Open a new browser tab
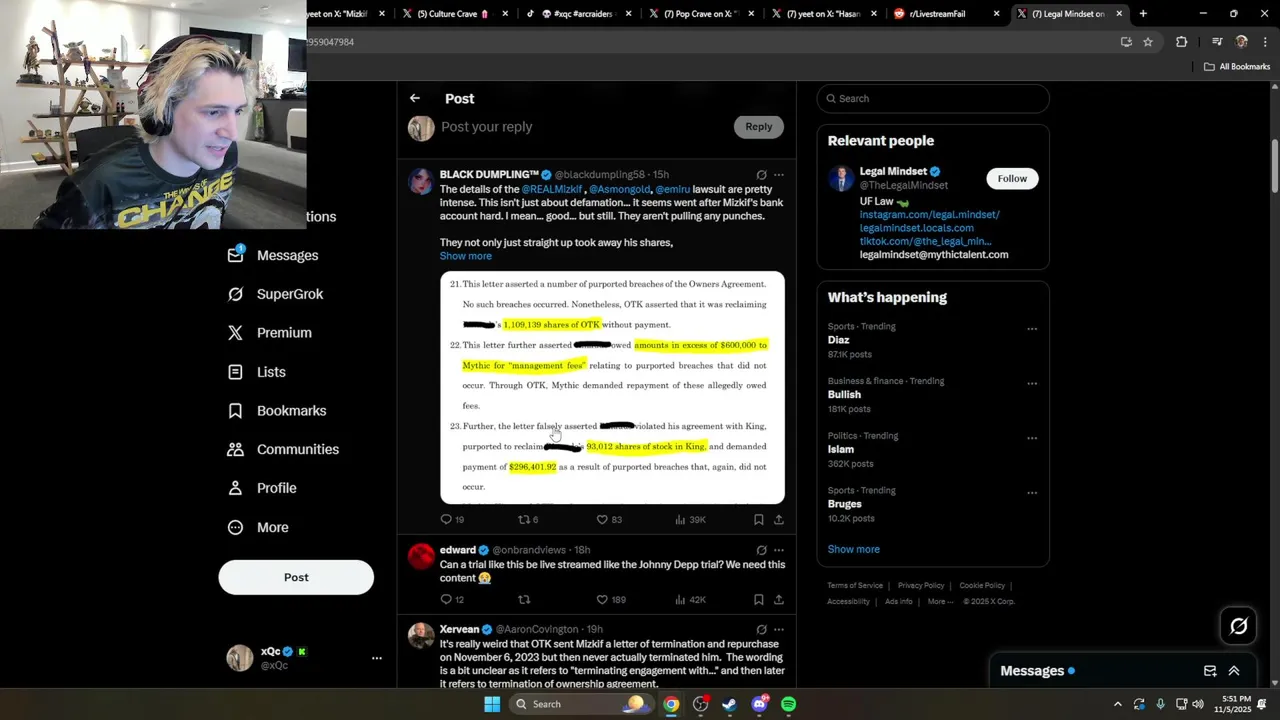The height and width of the screenshot is (720, 1280). tap(1143, 14)
